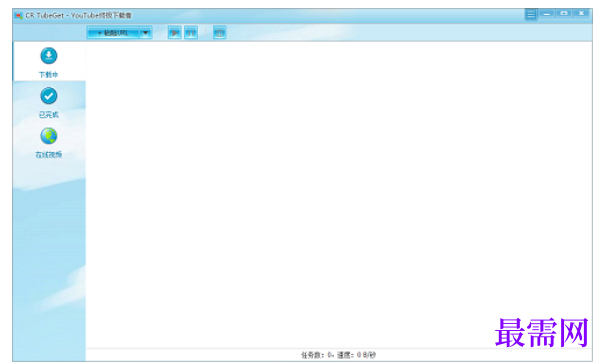Maximize the CR TubeGet window
The image size is (607, 364).
(x=564, y=14)
